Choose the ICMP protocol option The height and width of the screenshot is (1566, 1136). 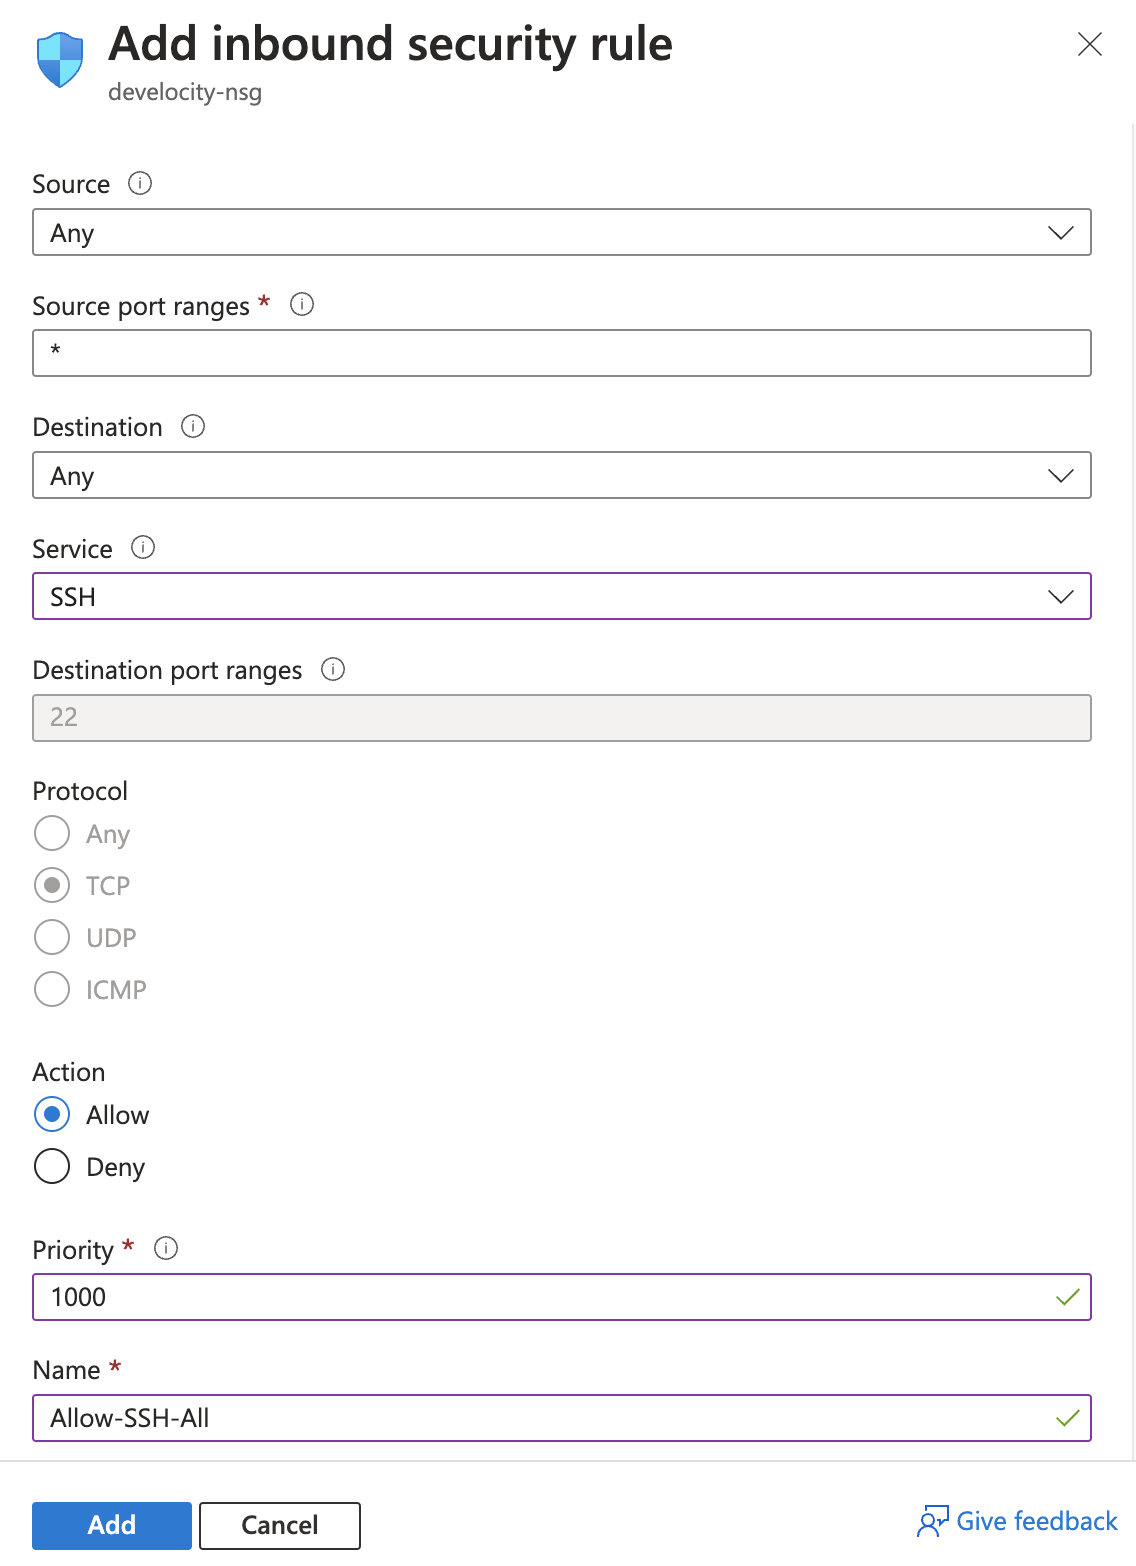tap(52, 989)
